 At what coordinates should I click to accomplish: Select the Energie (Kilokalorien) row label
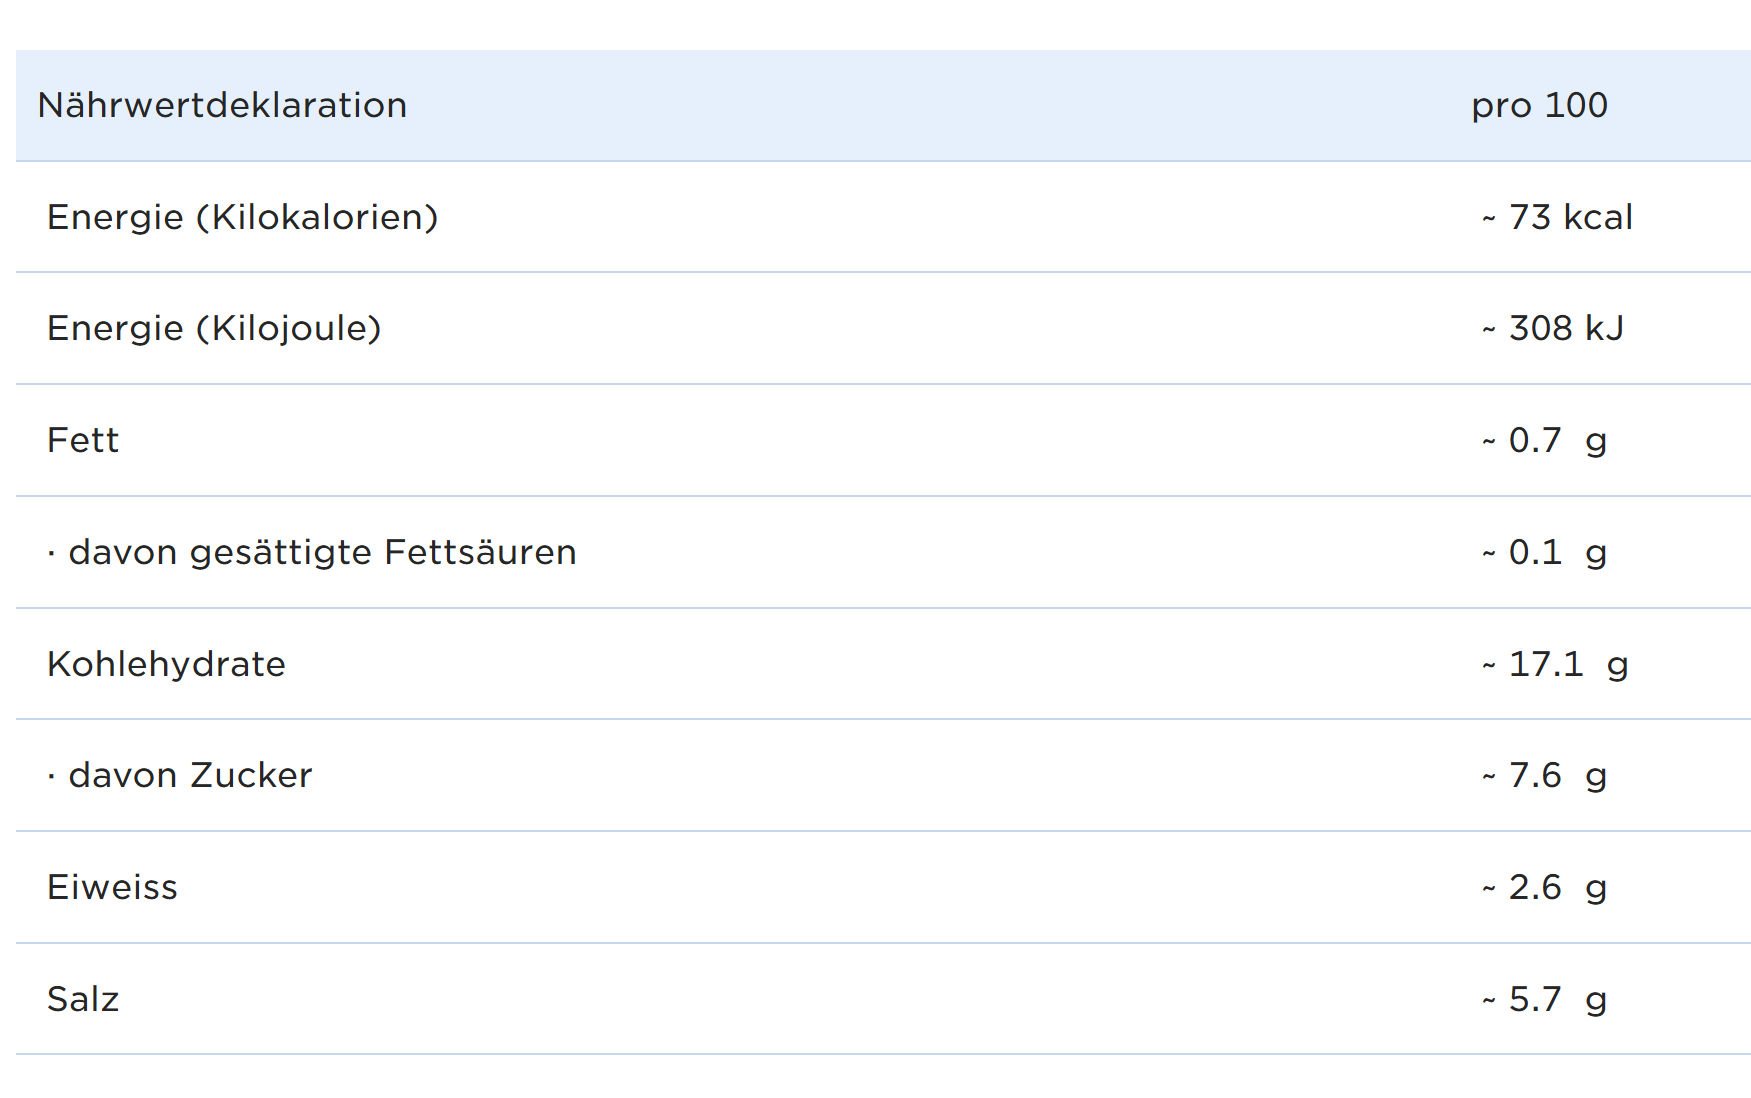242,217
